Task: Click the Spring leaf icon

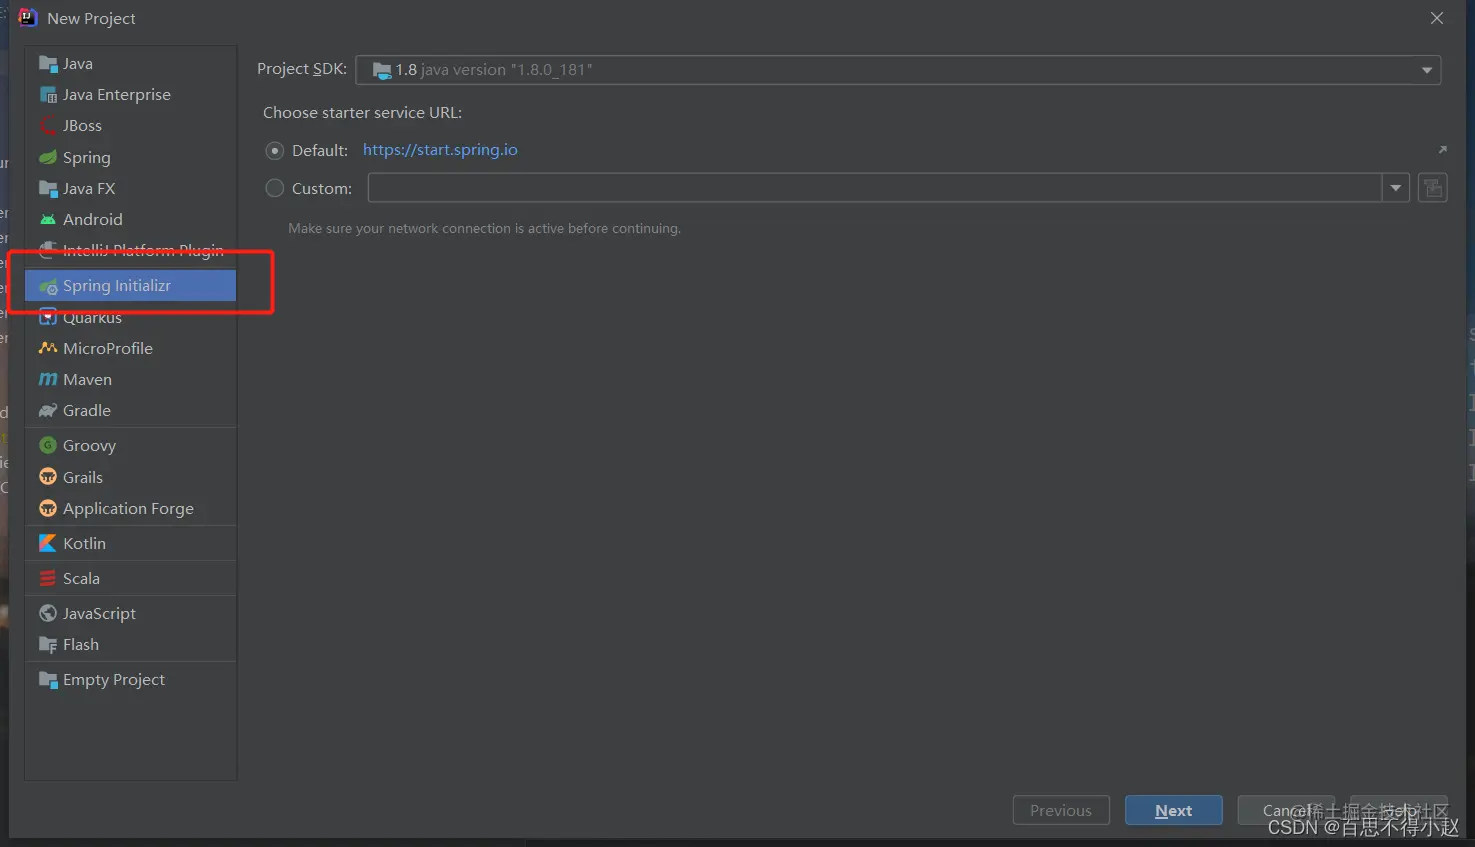Action: coord(47,157)
